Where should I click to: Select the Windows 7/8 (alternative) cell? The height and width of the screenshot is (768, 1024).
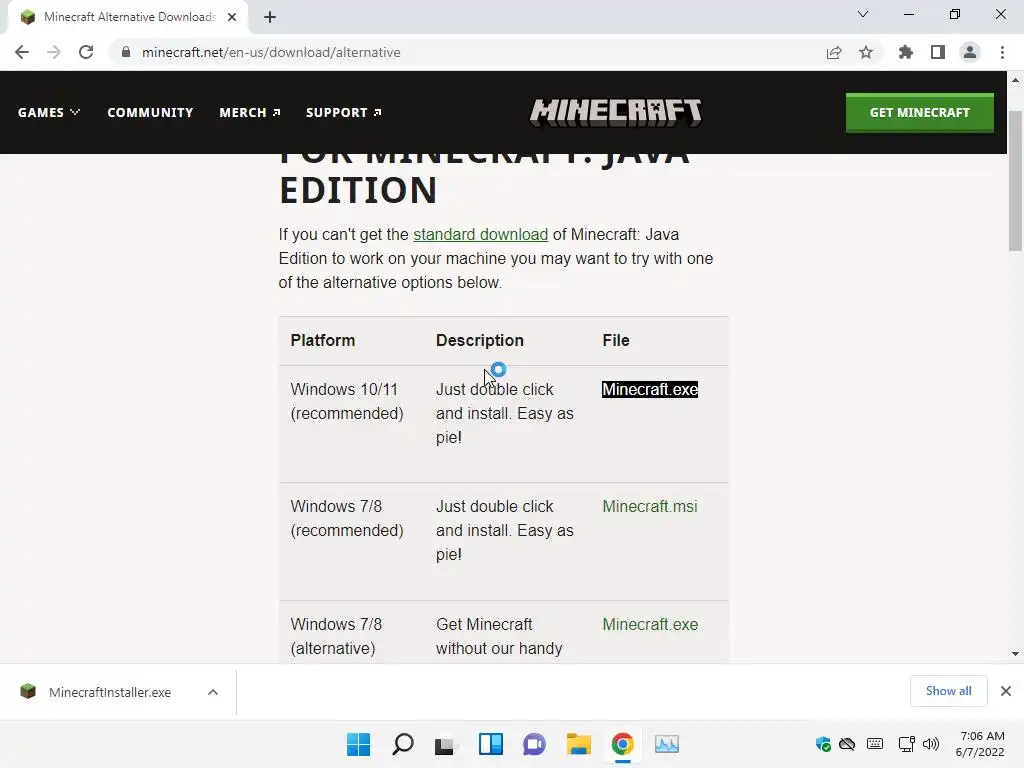(x=336, y=636)
